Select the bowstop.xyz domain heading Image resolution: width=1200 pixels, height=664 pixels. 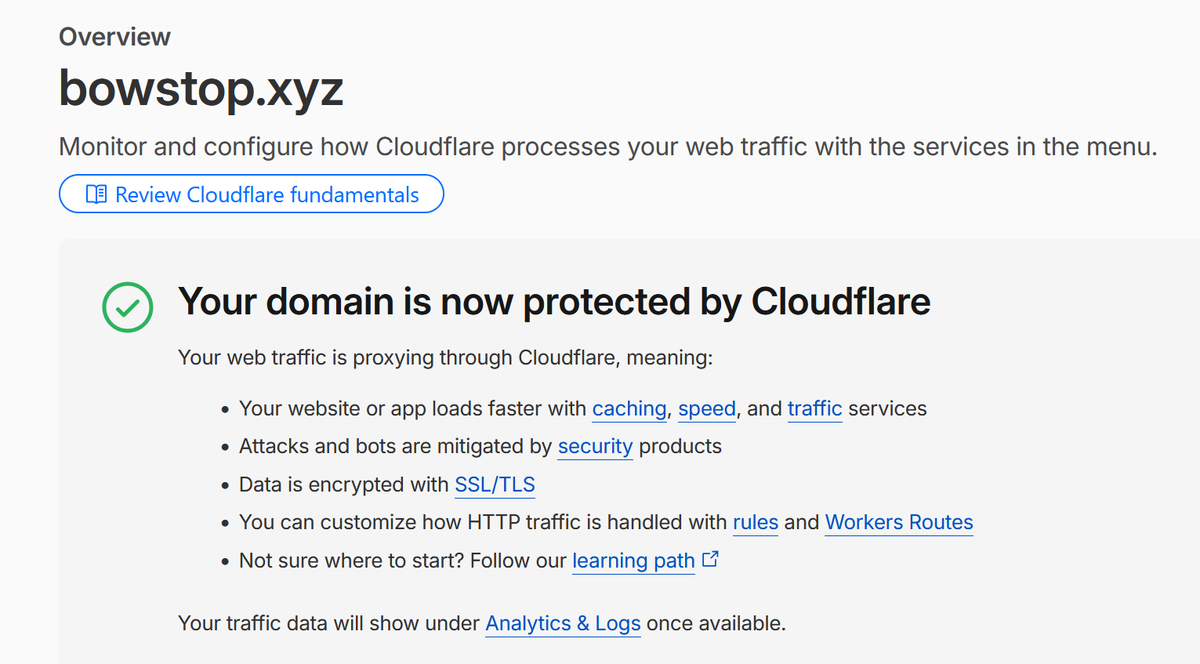pos(201,89)
